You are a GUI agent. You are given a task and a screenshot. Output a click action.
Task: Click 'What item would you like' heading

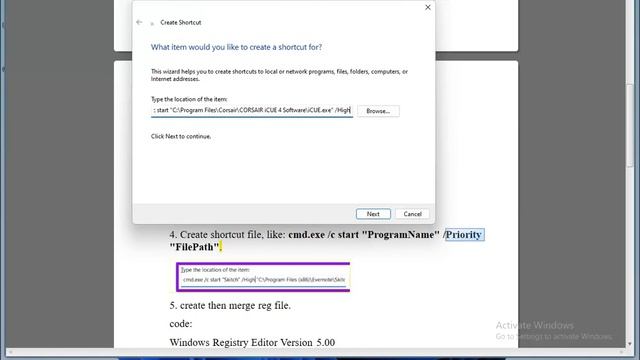(236, 47)
